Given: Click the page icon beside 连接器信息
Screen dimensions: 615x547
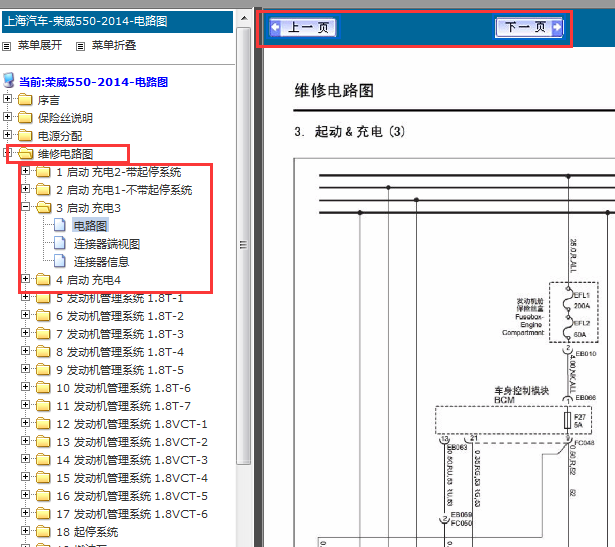Looking at the screenshot, I should click(x=60, y=261).
